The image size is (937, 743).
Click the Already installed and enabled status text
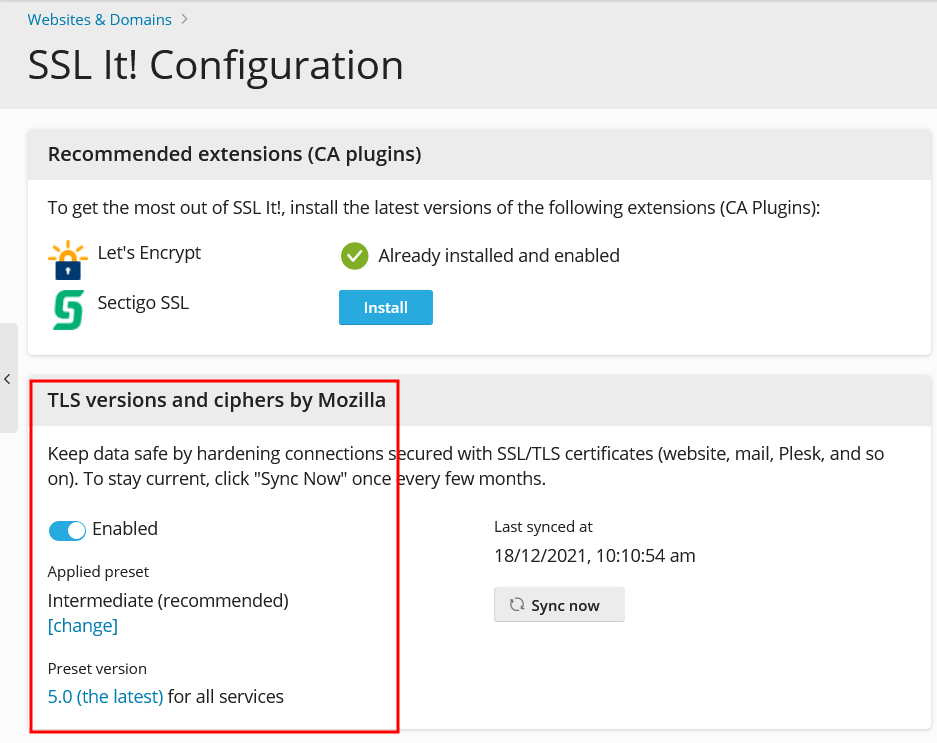pyautogui.click(x=498, y=256)
